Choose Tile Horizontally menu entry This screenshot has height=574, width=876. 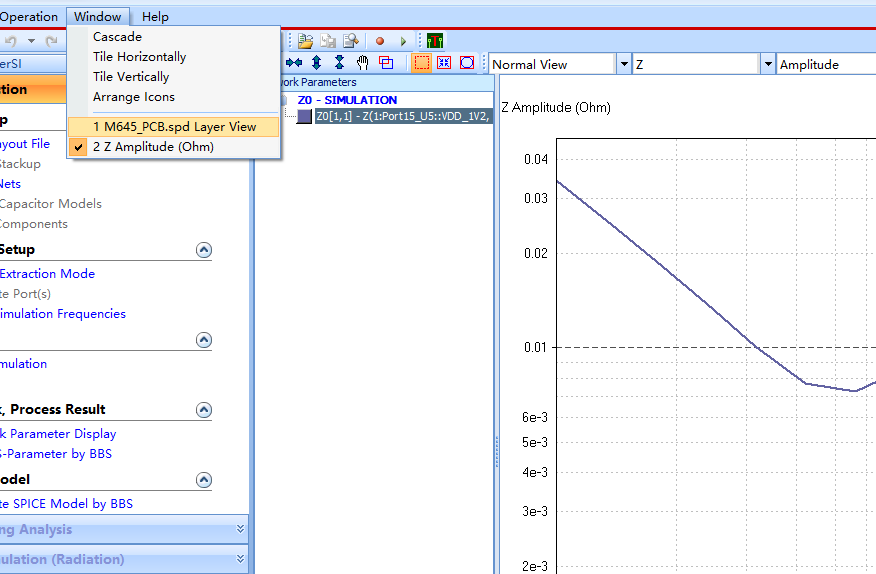click(173, 56)
